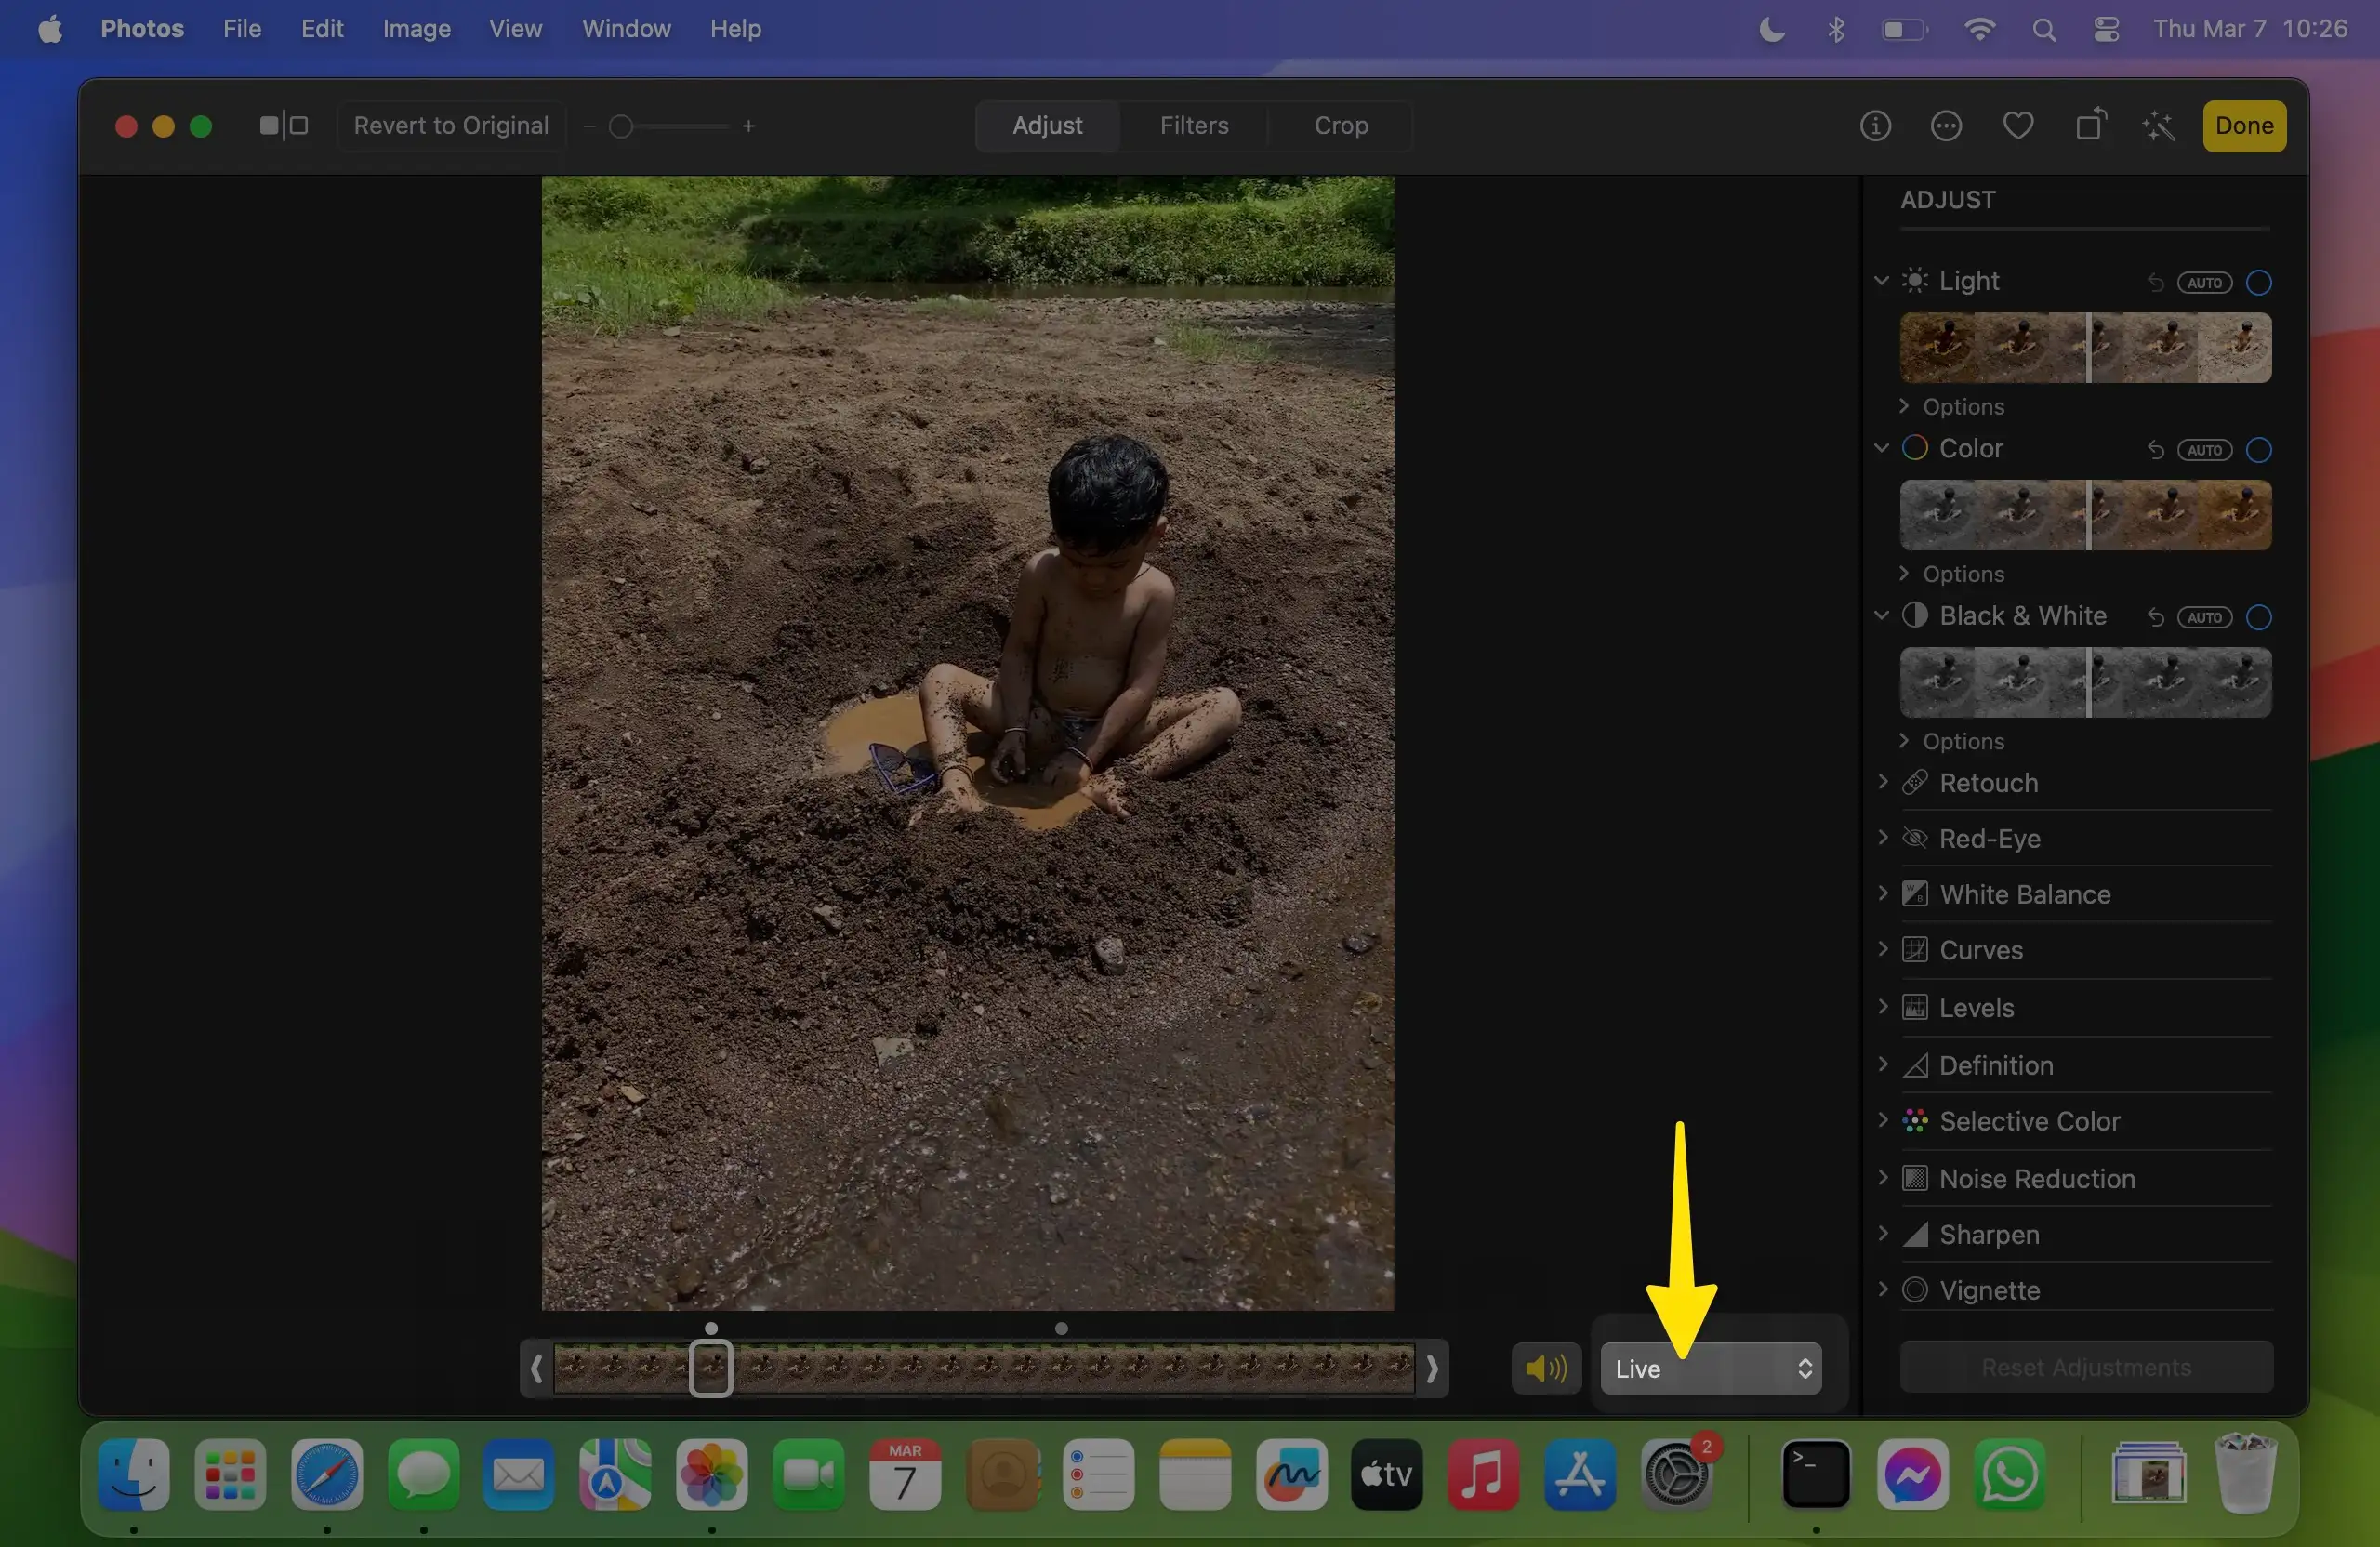Toggle the Black & White enable circle
This screenshot has width=2380, height=1547.
click(2258, 617)
